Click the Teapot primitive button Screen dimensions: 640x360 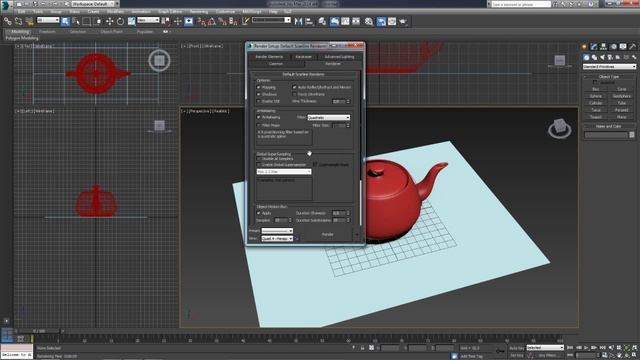point(596,117)
